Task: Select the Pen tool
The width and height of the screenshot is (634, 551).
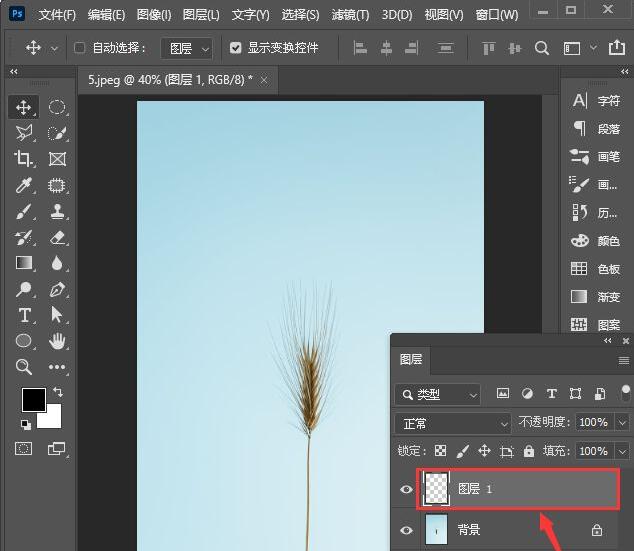Action: 57,289
